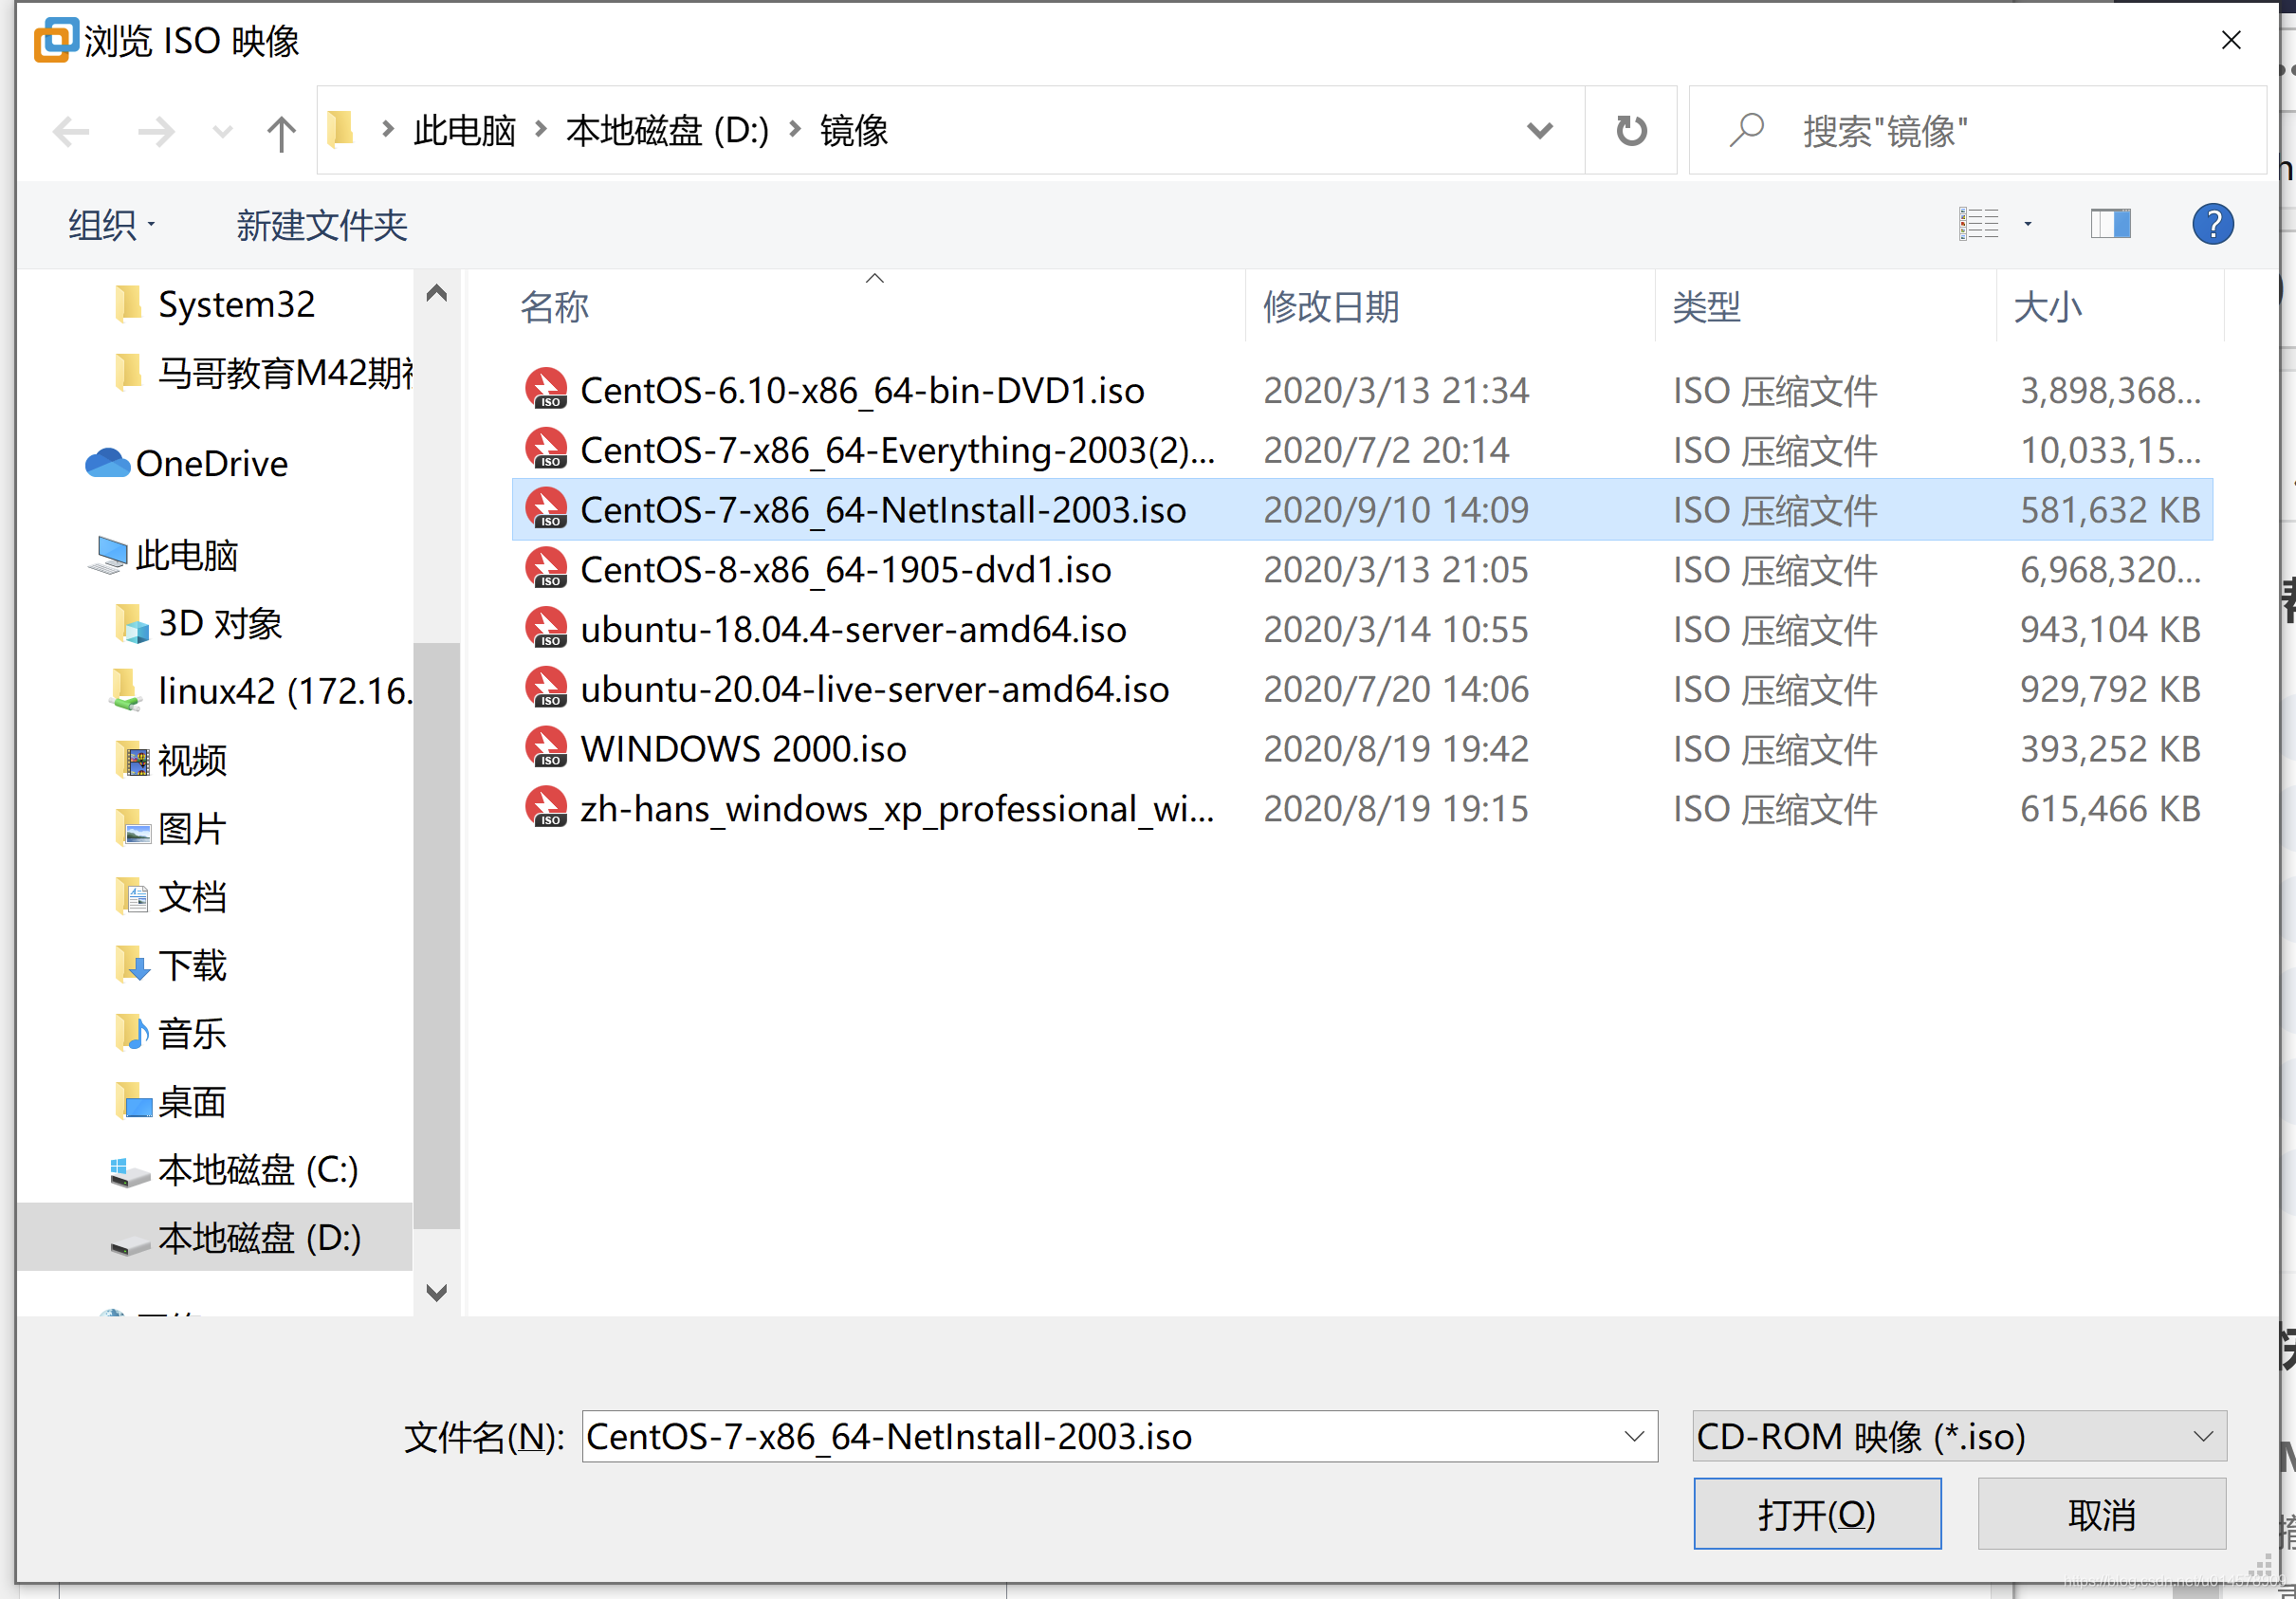Go up one folder level
The width and height of the screenshot is (2296, 1599).
pyautogui.click(x=281, y=132)
